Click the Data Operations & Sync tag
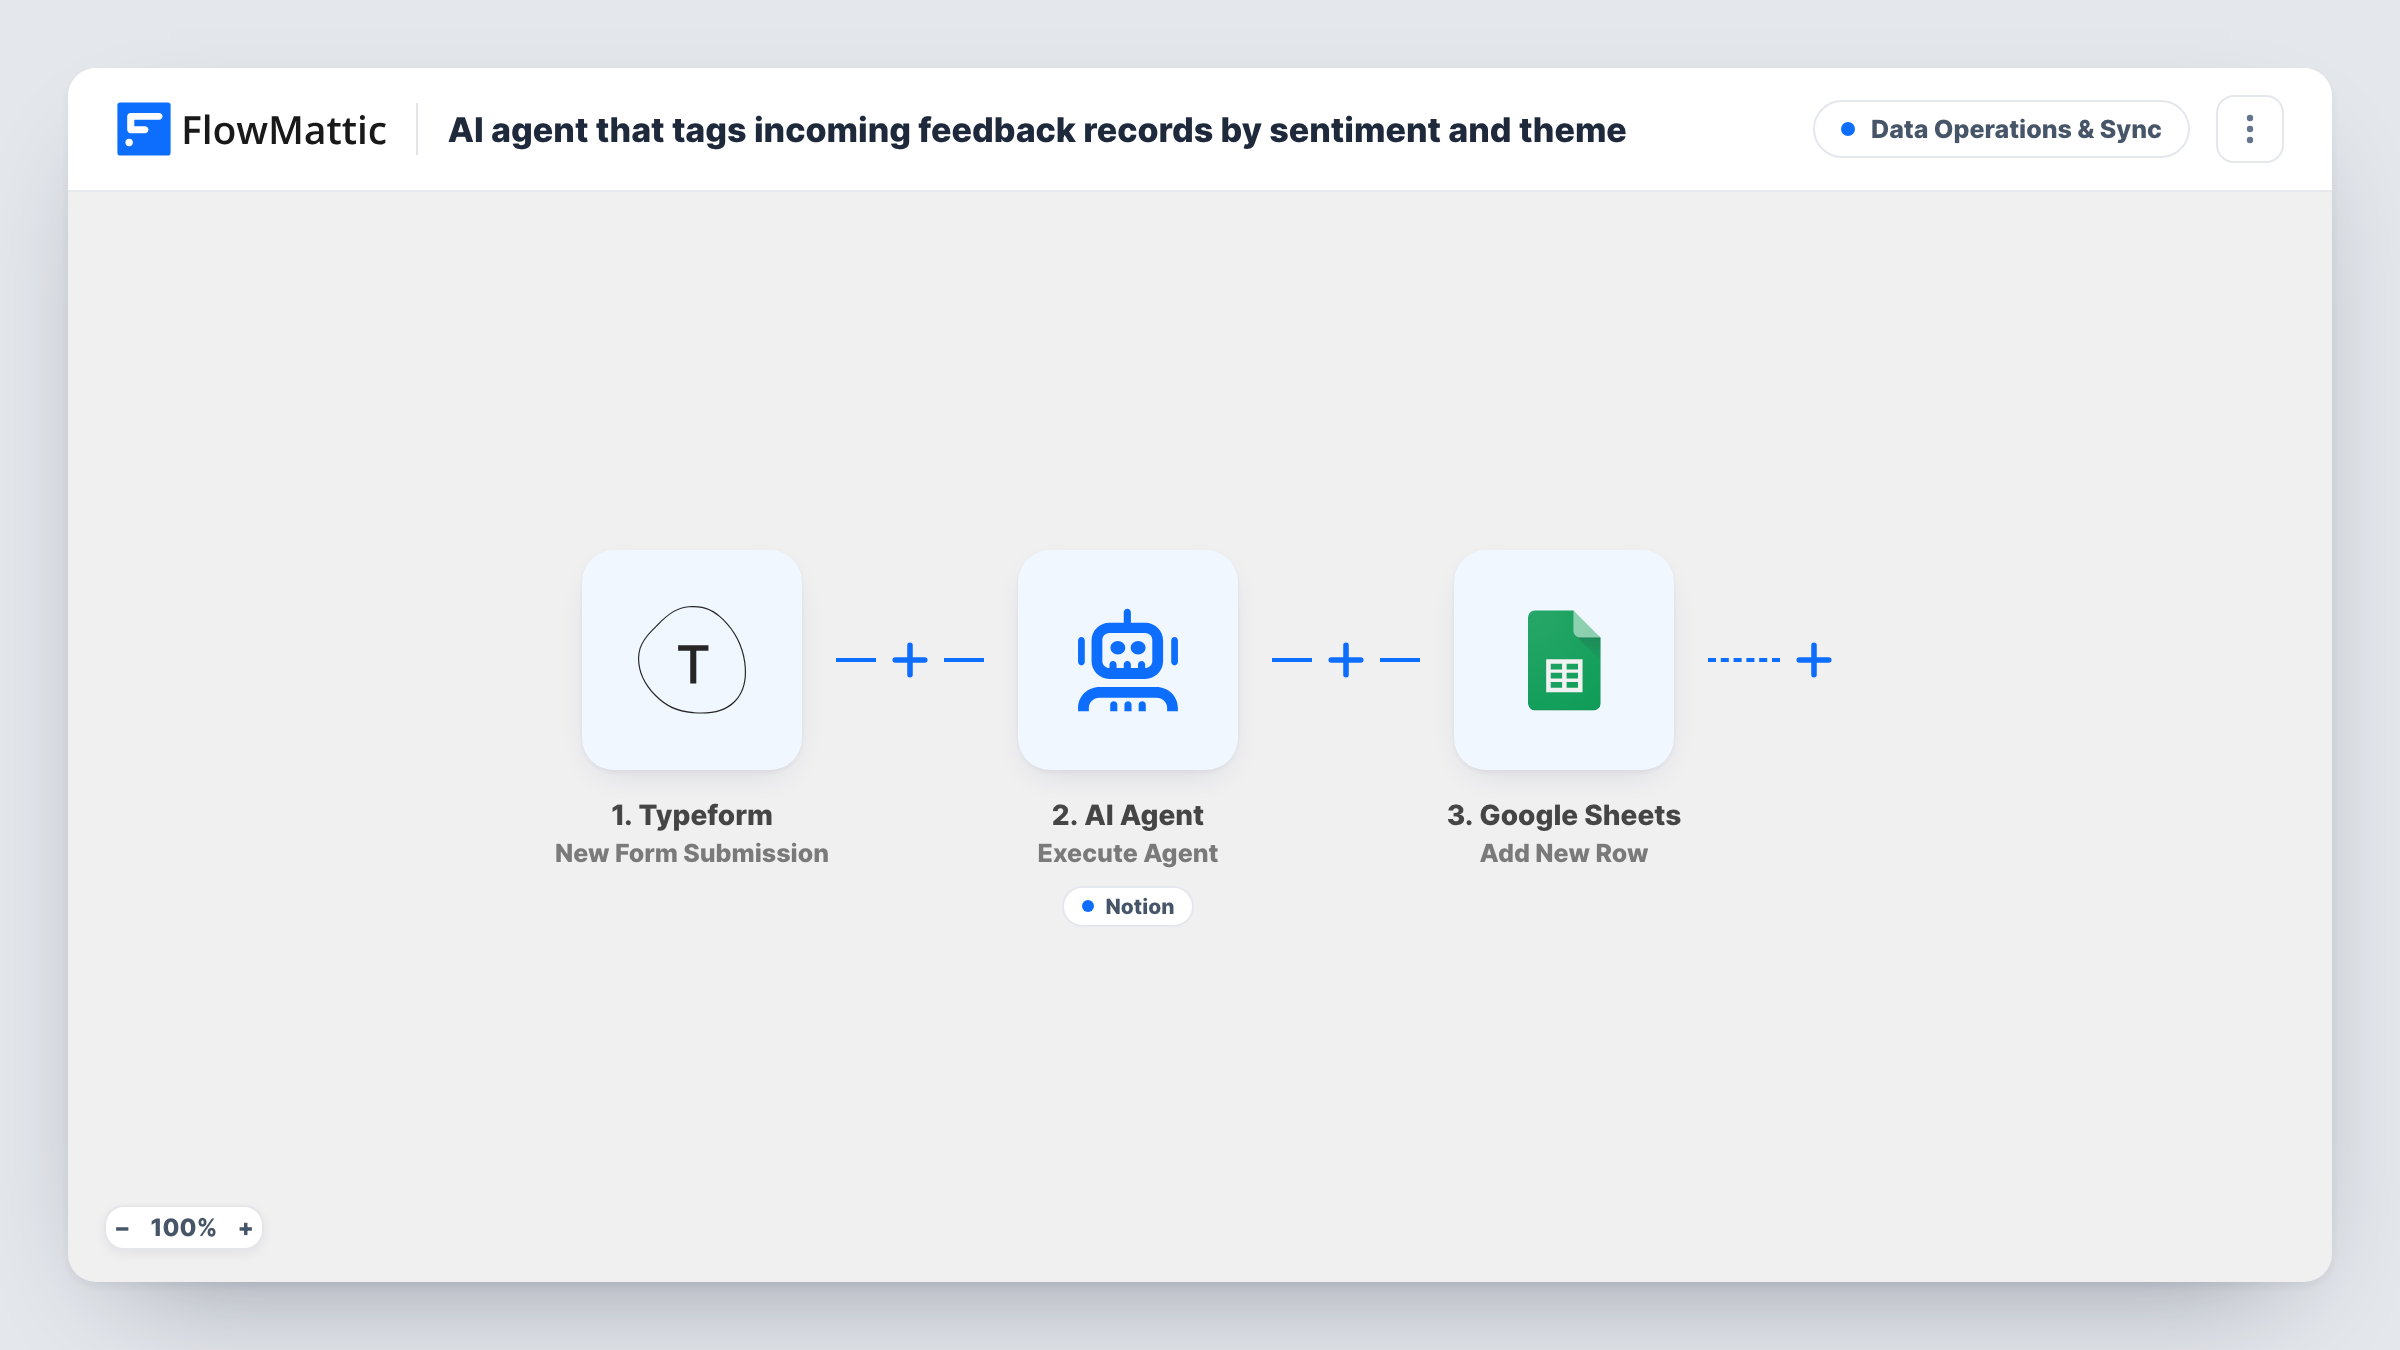2400x1350 pixels. pos(2001,129)
